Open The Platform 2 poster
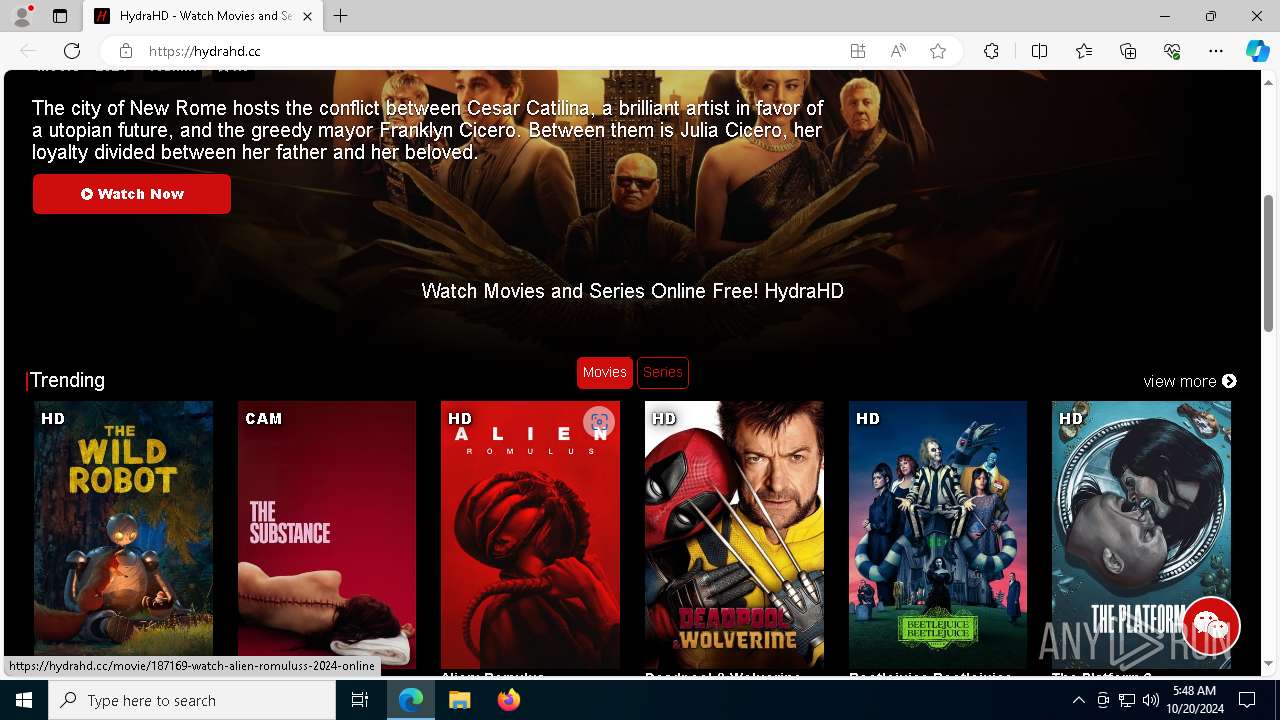This screenshot has height=720, width=1280. (1141, 534)
